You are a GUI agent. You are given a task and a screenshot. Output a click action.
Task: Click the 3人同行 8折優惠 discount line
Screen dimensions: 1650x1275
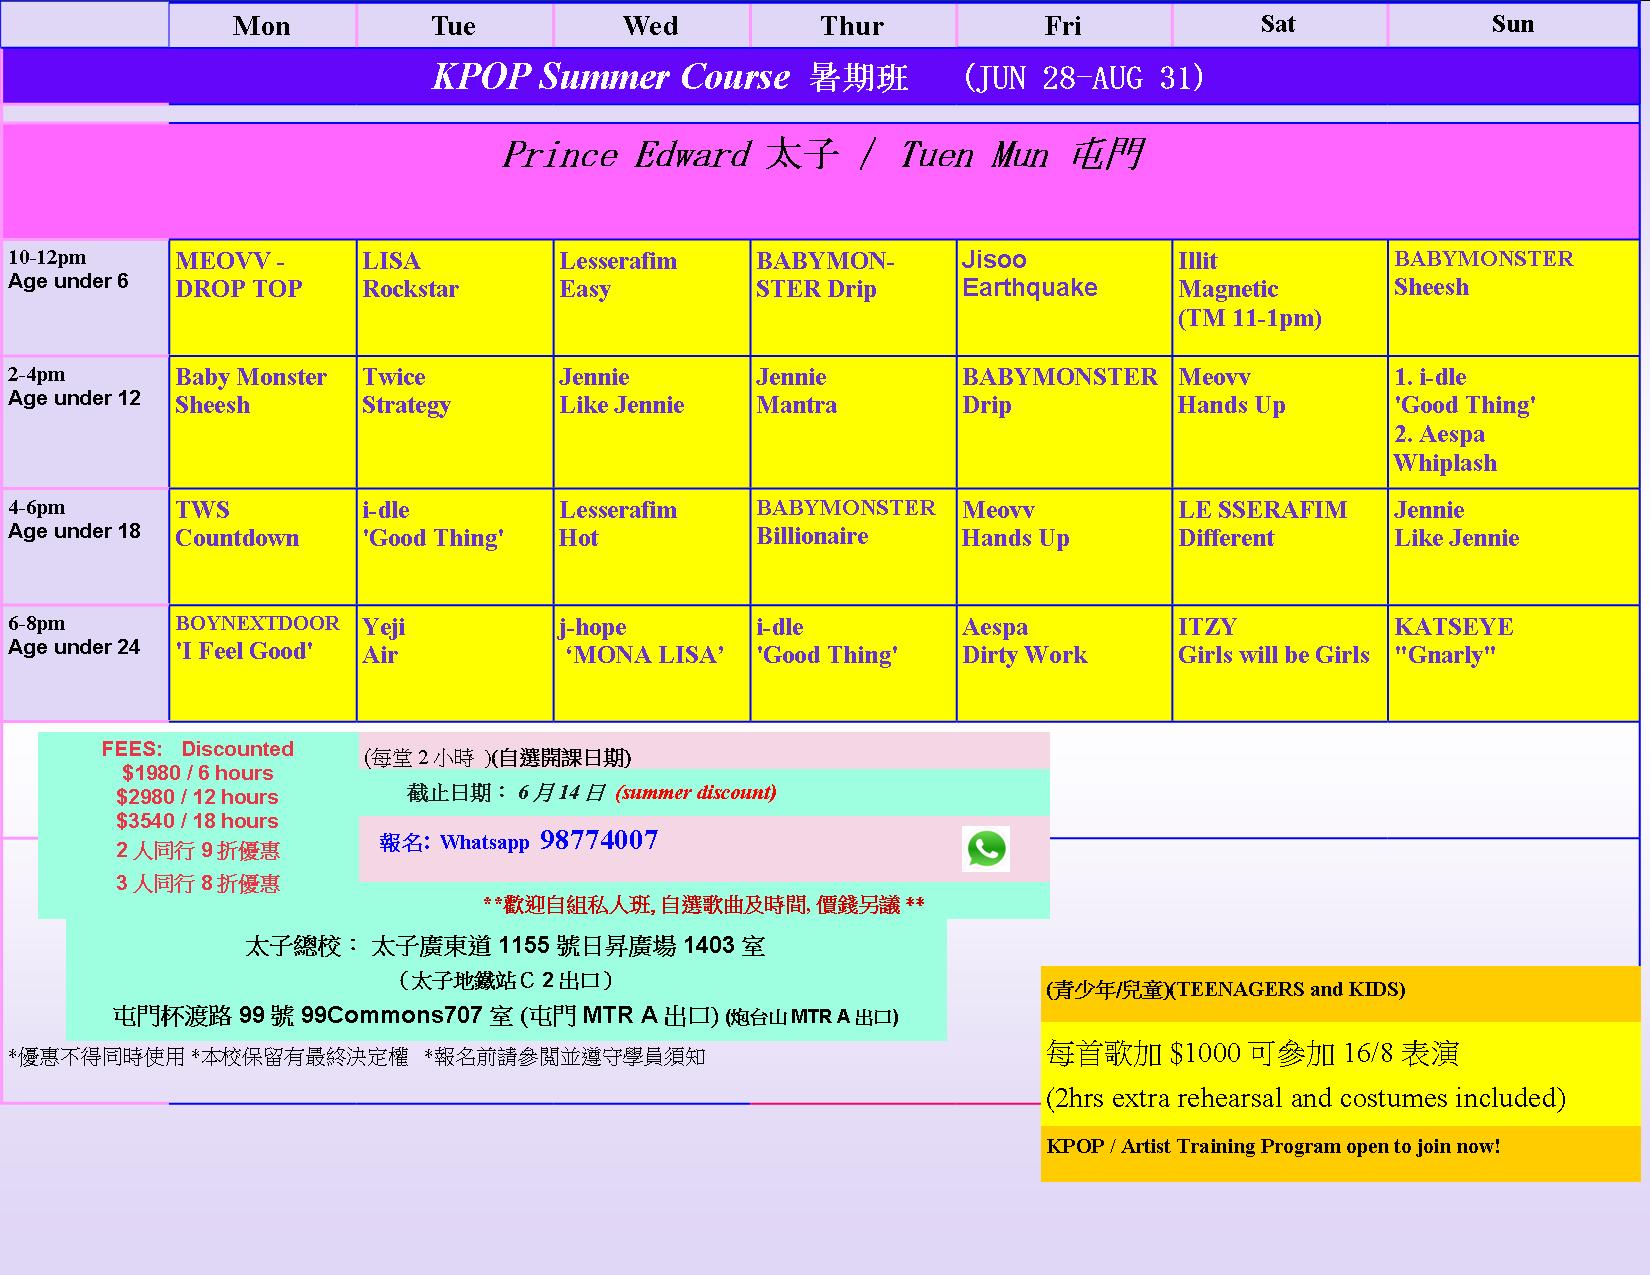coord(197,883)
